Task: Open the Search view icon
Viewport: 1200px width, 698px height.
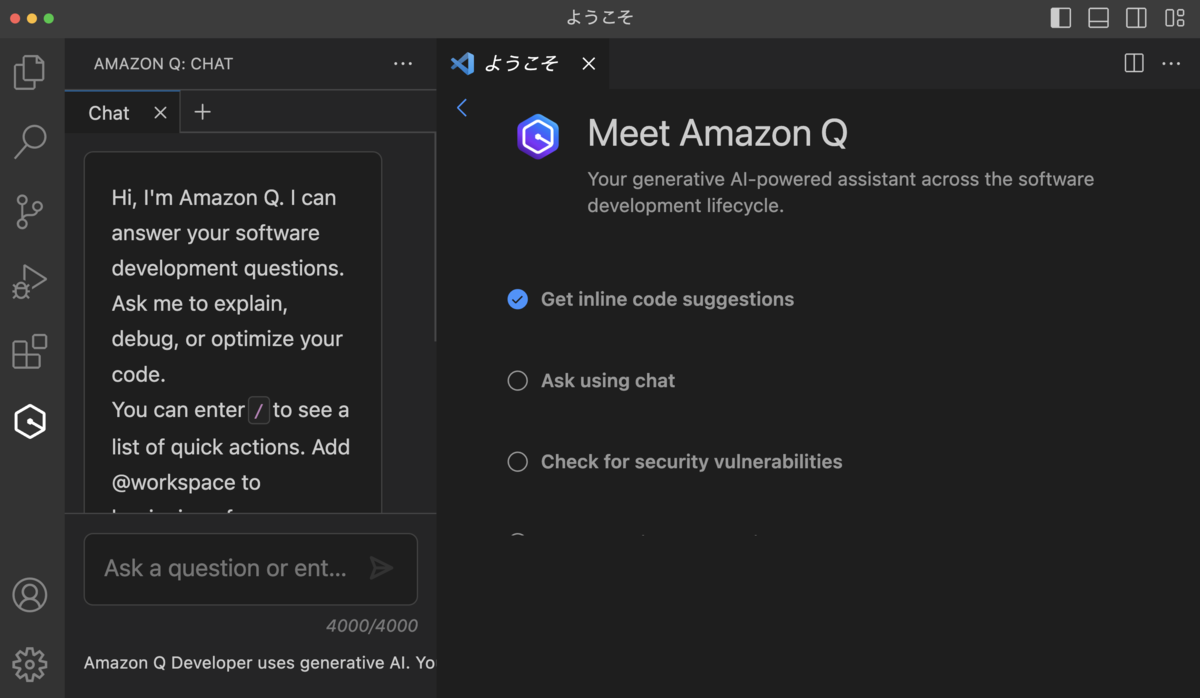Action: click(30, 142)
